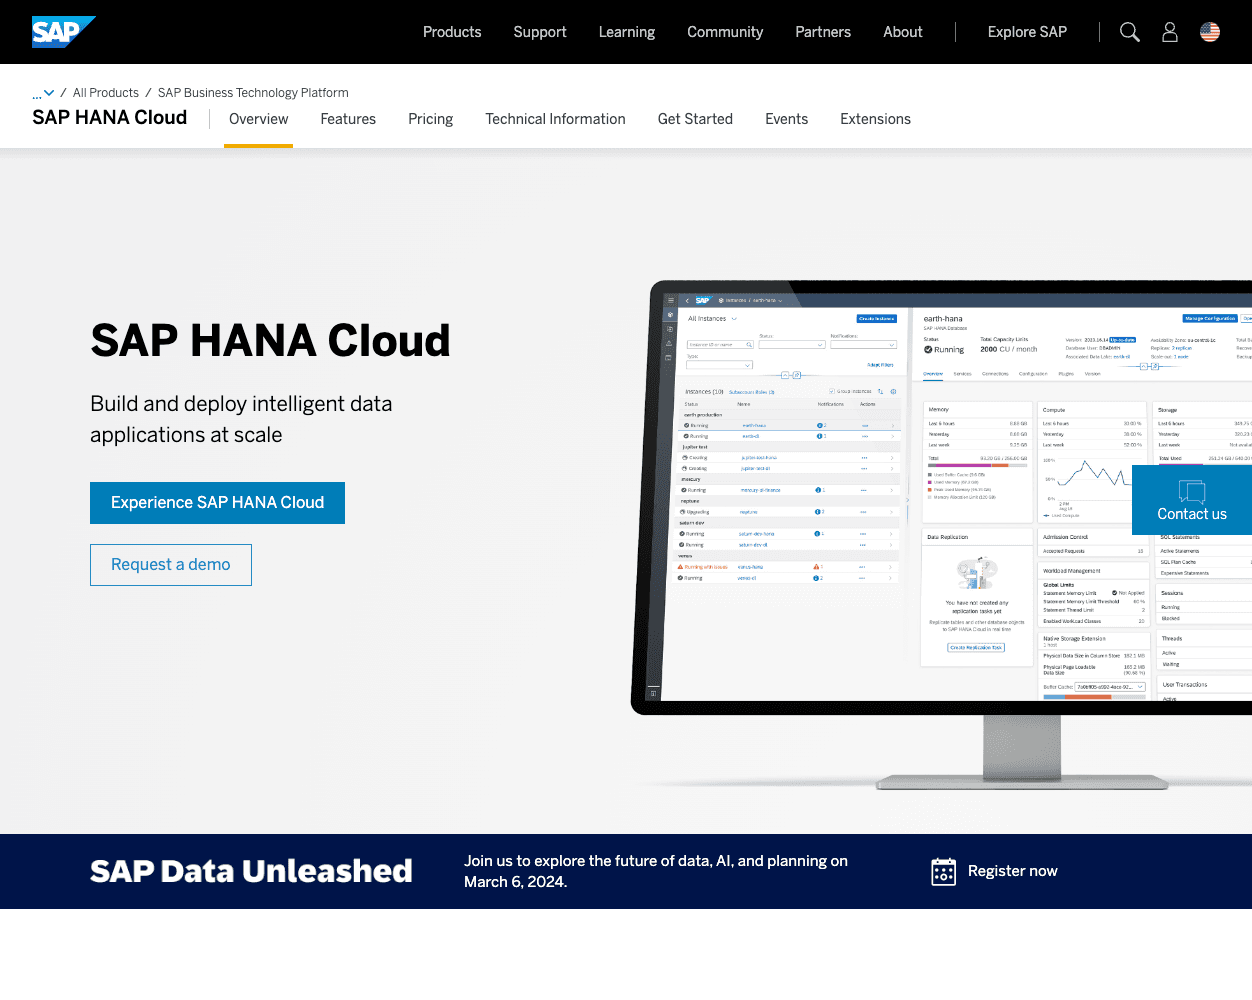Screen dimensions: 1252x1000
Task: Go to All Products breadcrumb
Action: pos(106,93)
